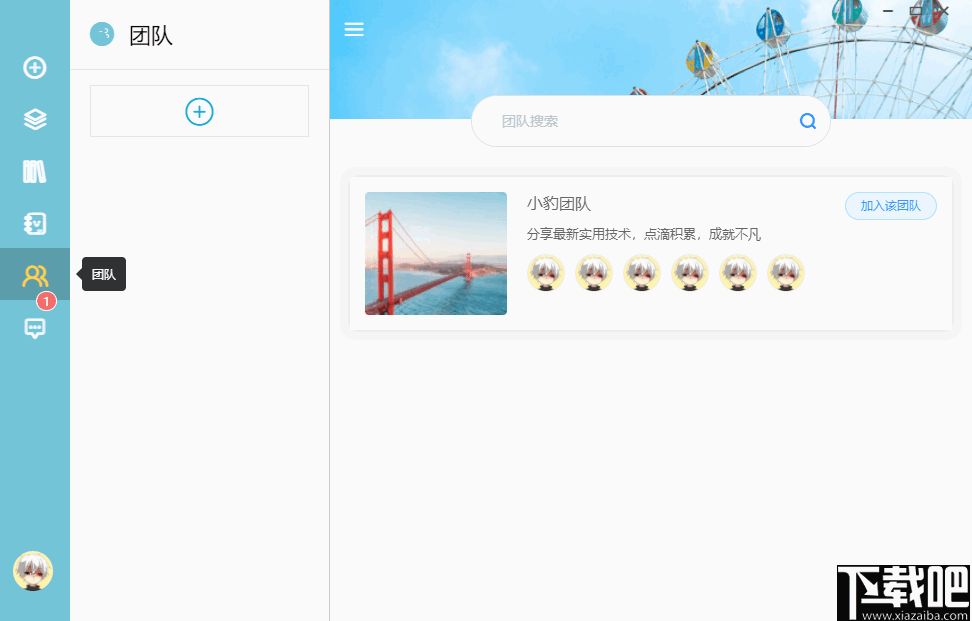Click the first member avatar in 小豹团队
Screen dimensions: 972x621
pyautogui.click(x=546, y=273)
